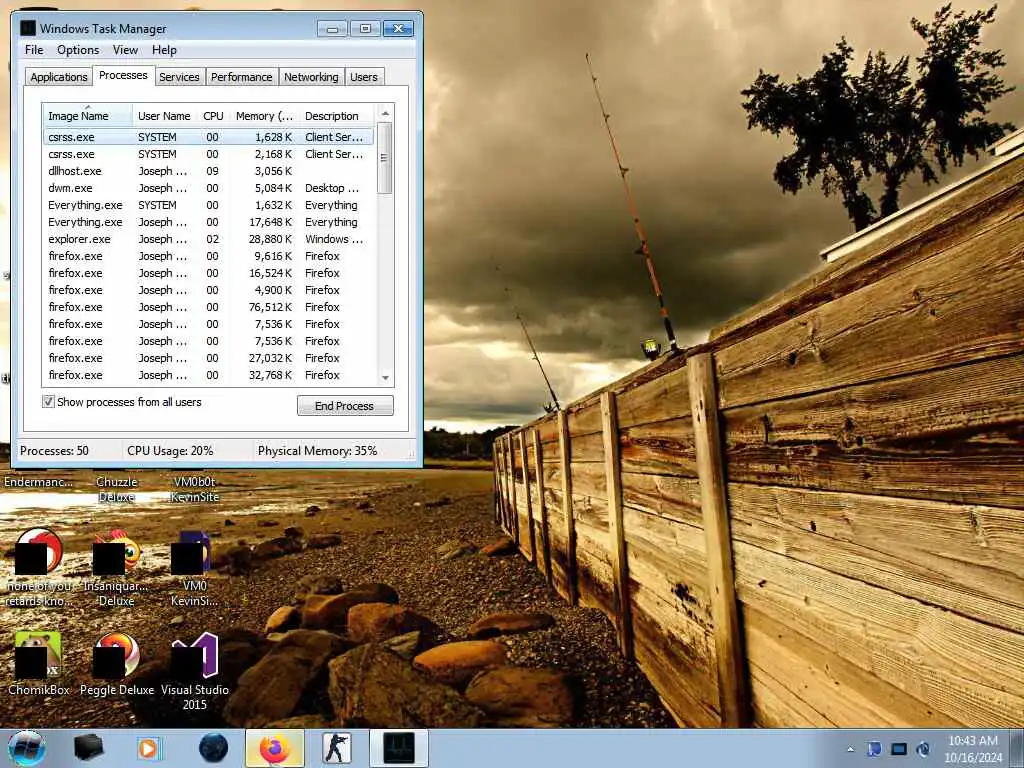Select firefox.exe row using 76,512 K
The width and height of the screenshot is (1024, 768).
[209, 307]
